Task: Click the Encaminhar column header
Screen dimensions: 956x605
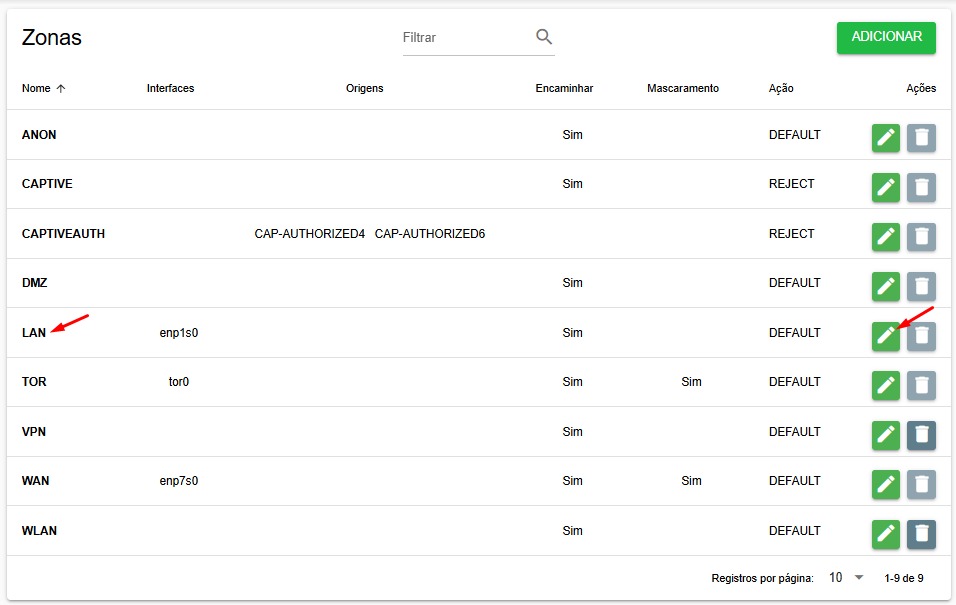Action: point(564,88)
